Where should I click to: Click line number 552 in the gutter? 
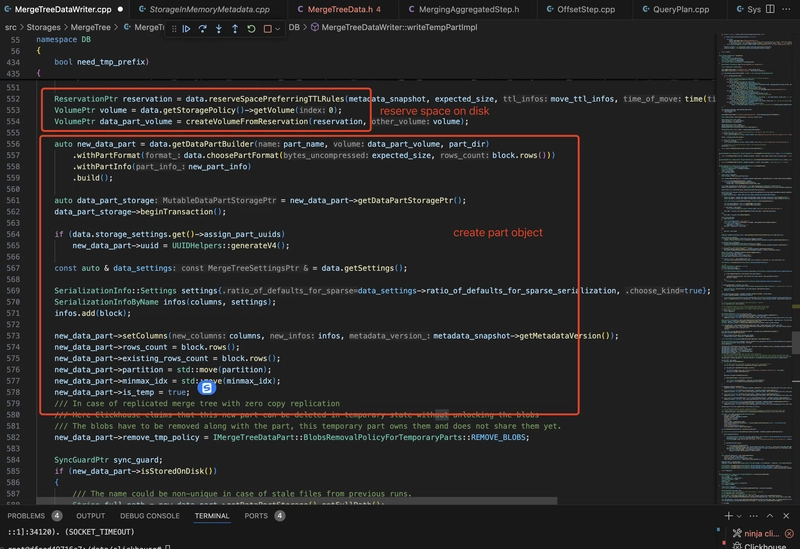pyautogui.click(x=13, y=99)
